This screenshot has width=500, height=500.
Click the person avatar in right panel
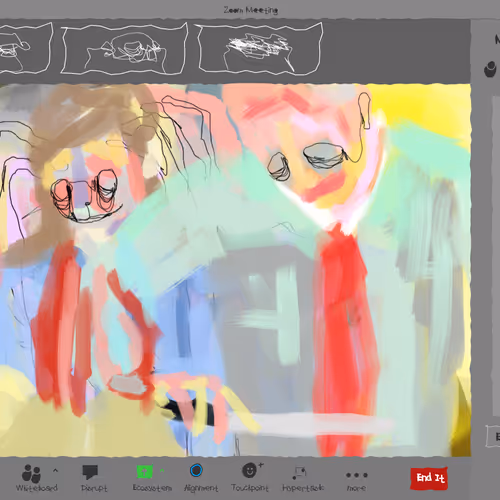pos(491,69)
